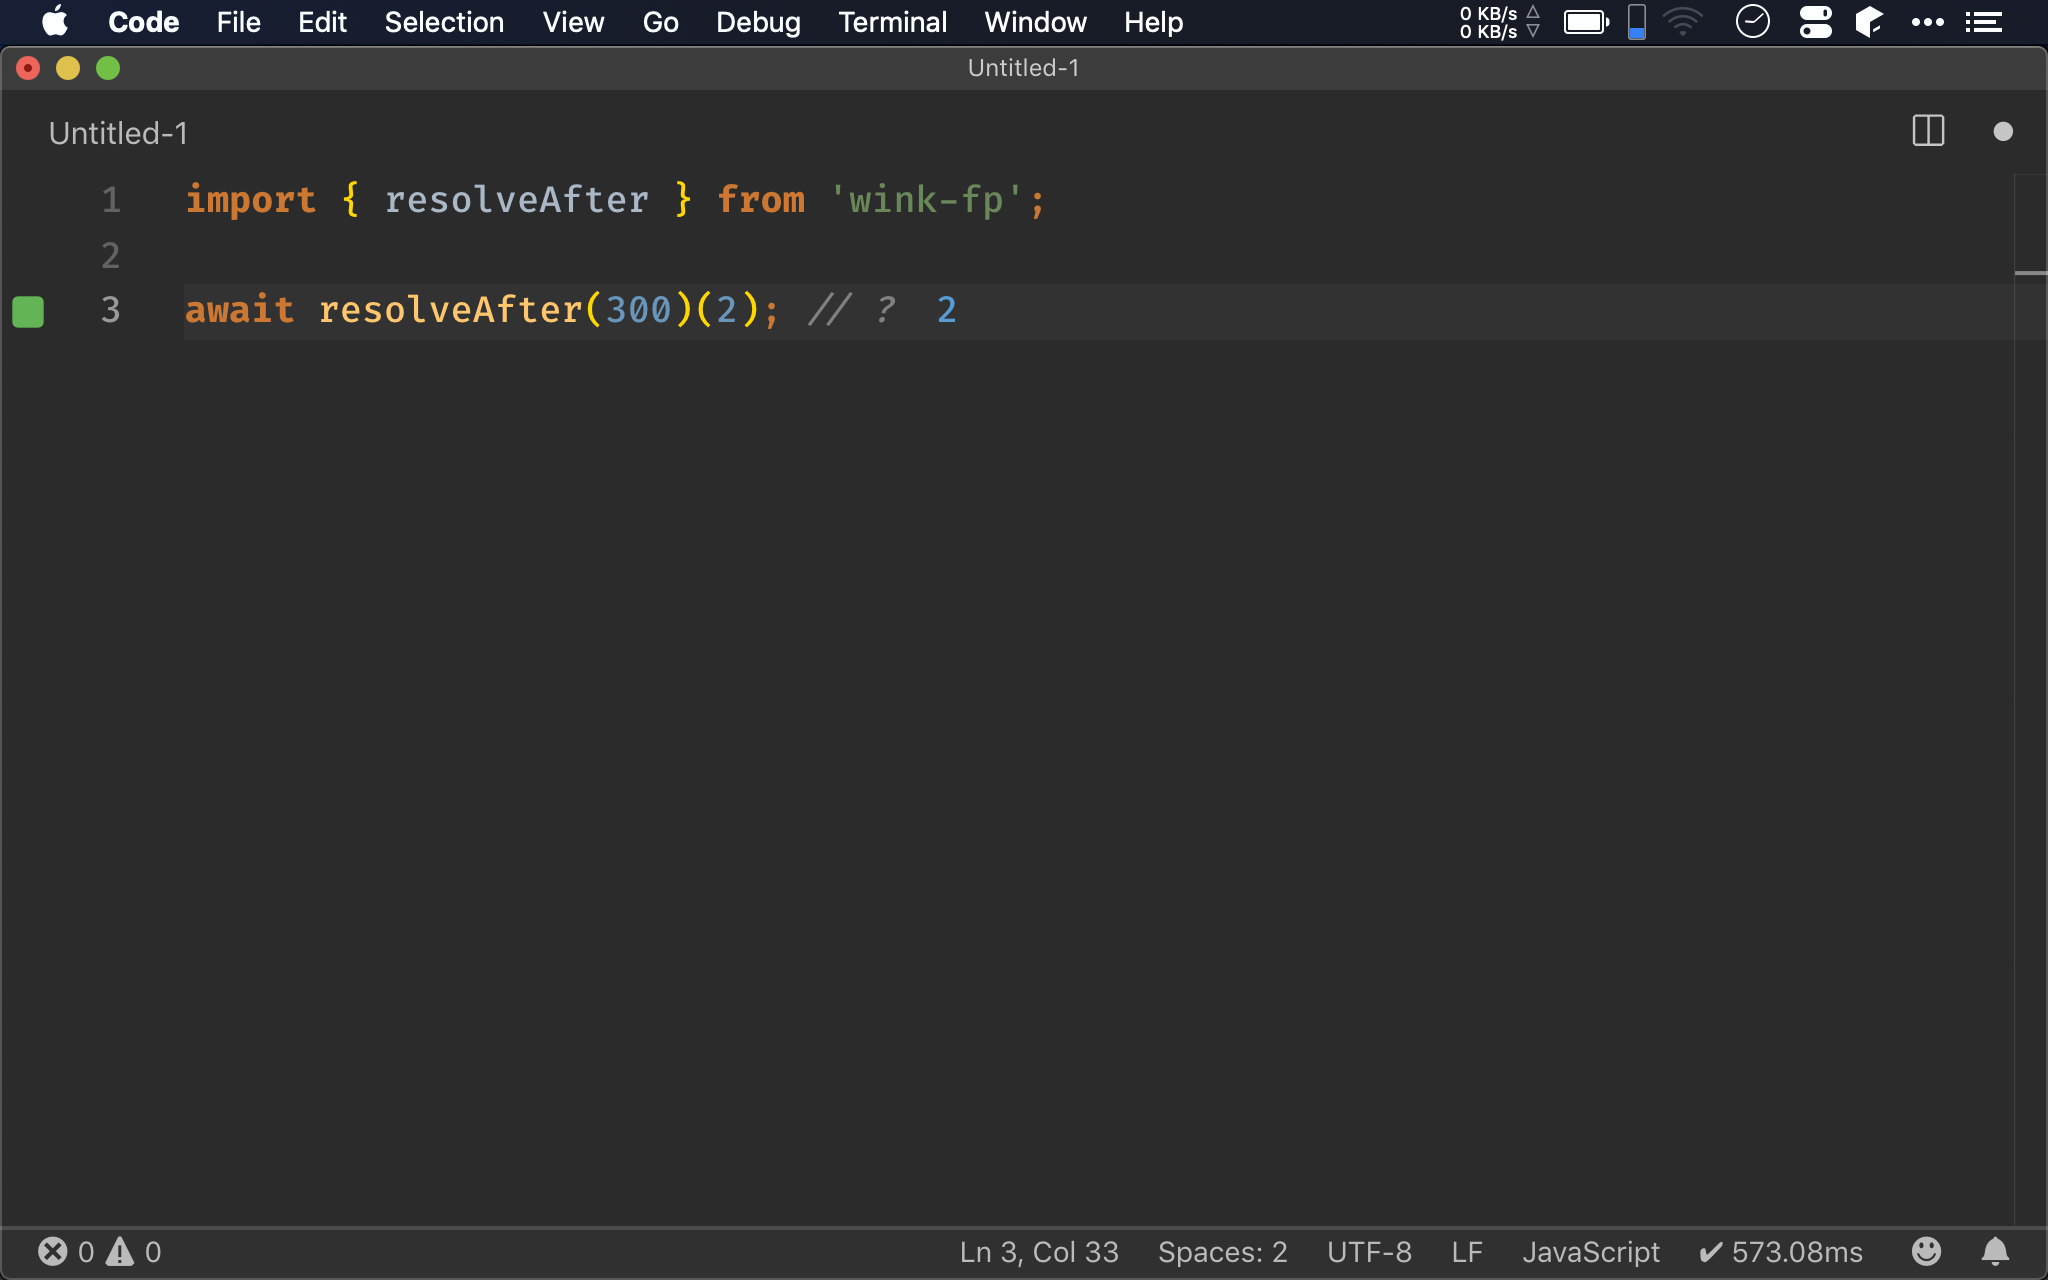Click the smiley feedback icon

[1926, 1251]
